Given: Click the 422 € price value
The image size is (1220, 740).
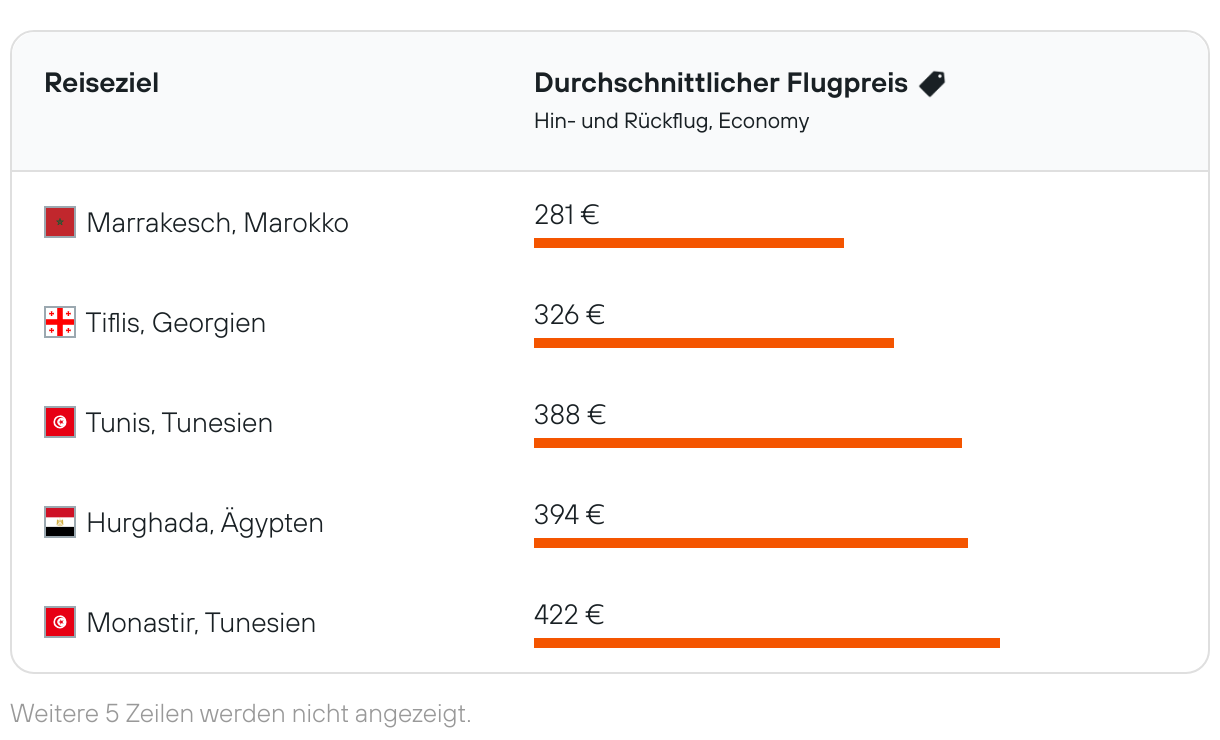Looking at the screenshot, I should pos(569,614).
